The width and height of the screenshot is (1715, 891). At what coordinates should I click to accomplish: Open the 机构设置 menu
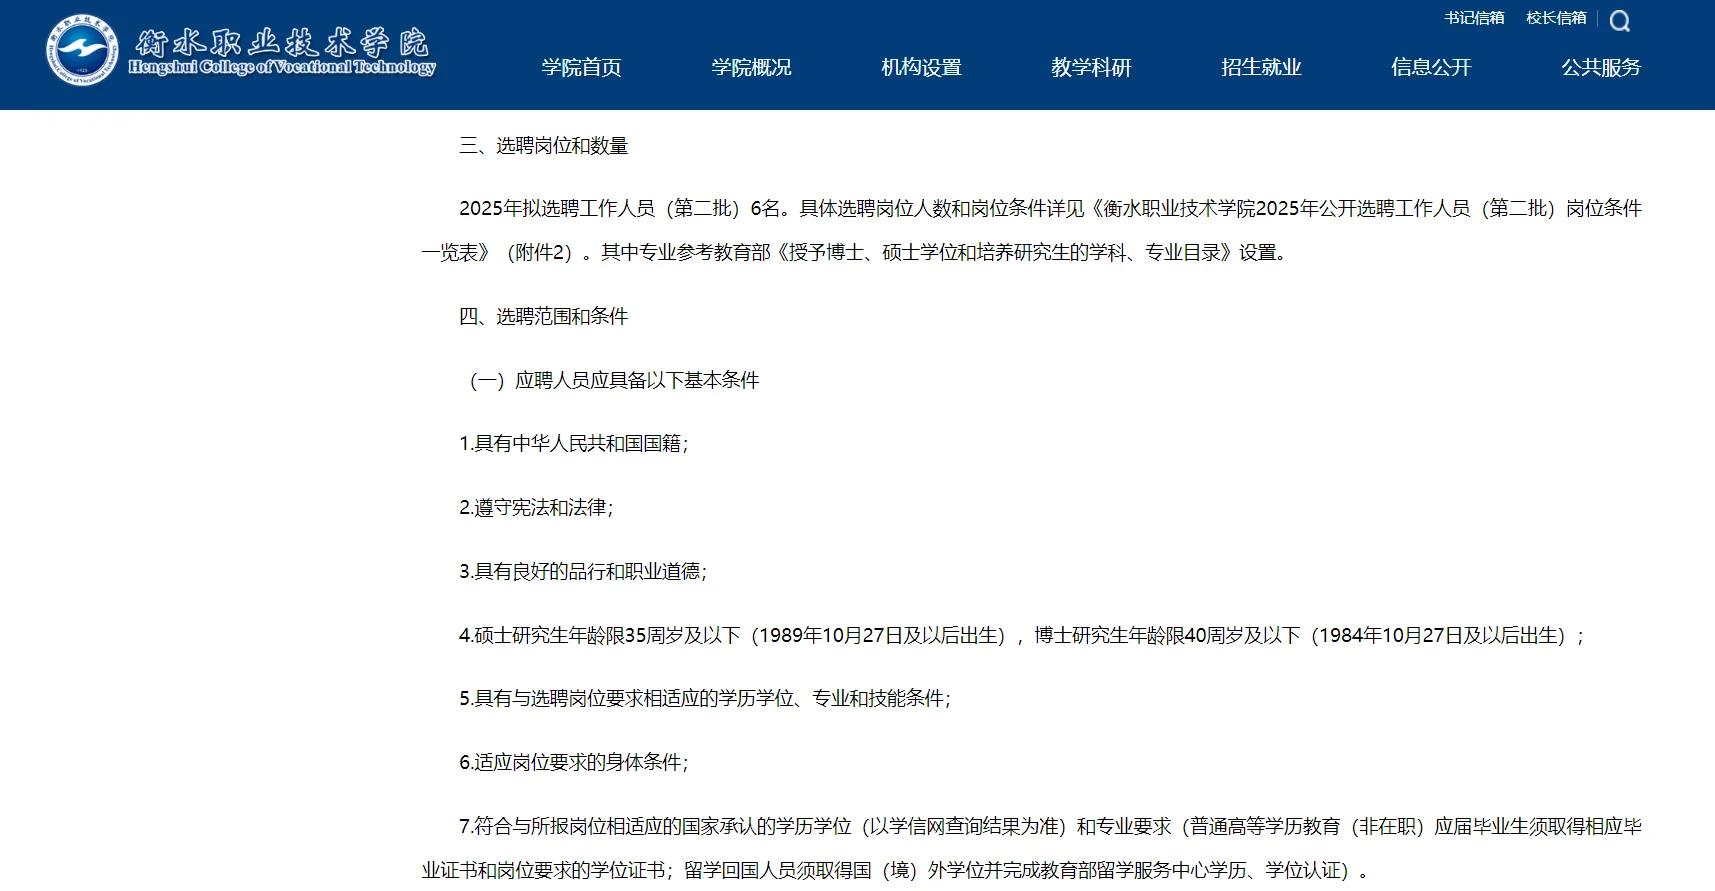pos(921,67)
